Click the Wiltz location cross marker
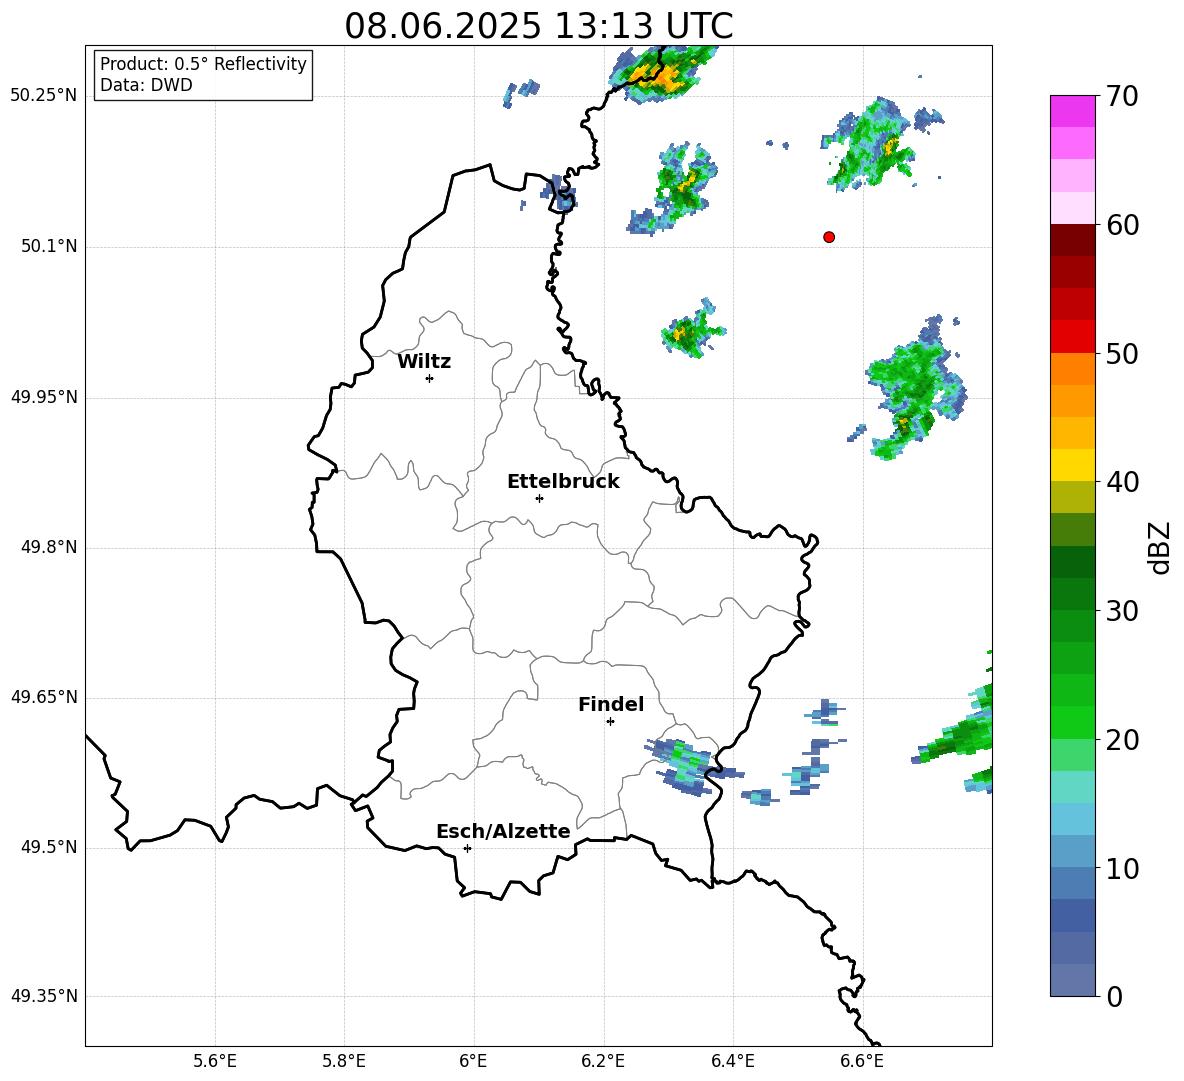The height and width of the screenshot is (1081, 1184). tap(430, 378)
